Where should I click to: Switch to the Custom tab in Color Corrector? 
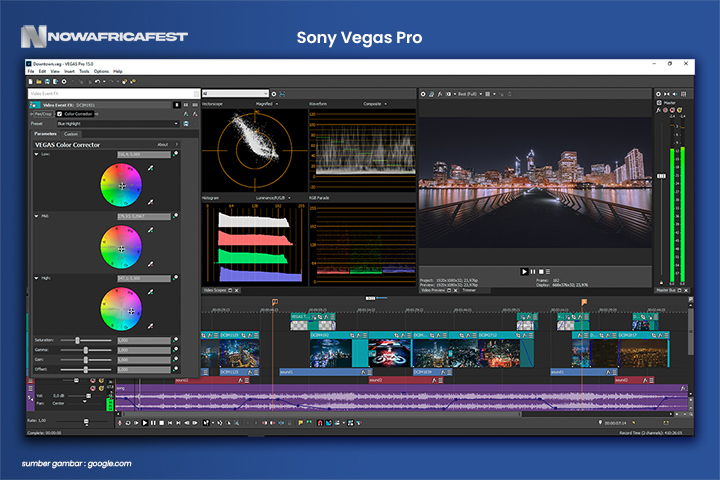point(71,134)
